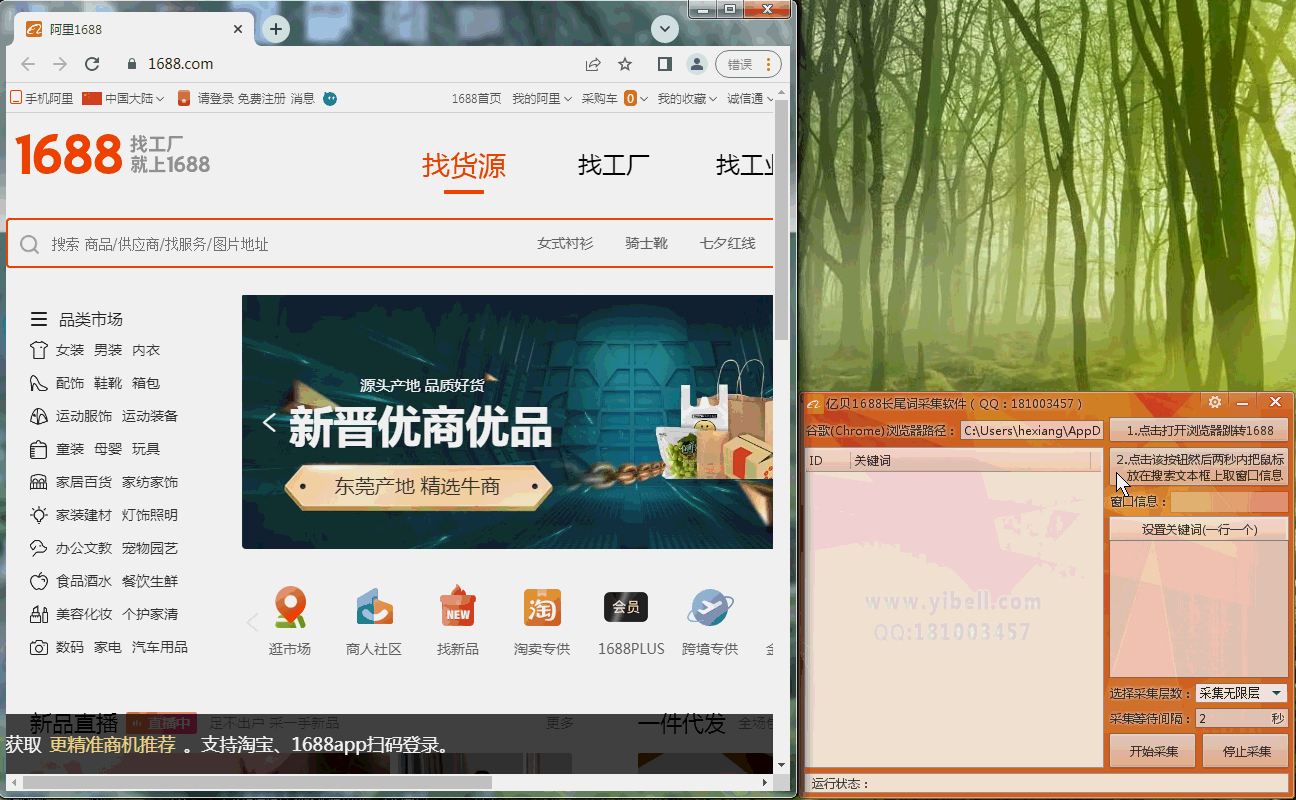Click 免费注册 link
1296x800 pixels.
pyautogui.click(x=261, y=98)
